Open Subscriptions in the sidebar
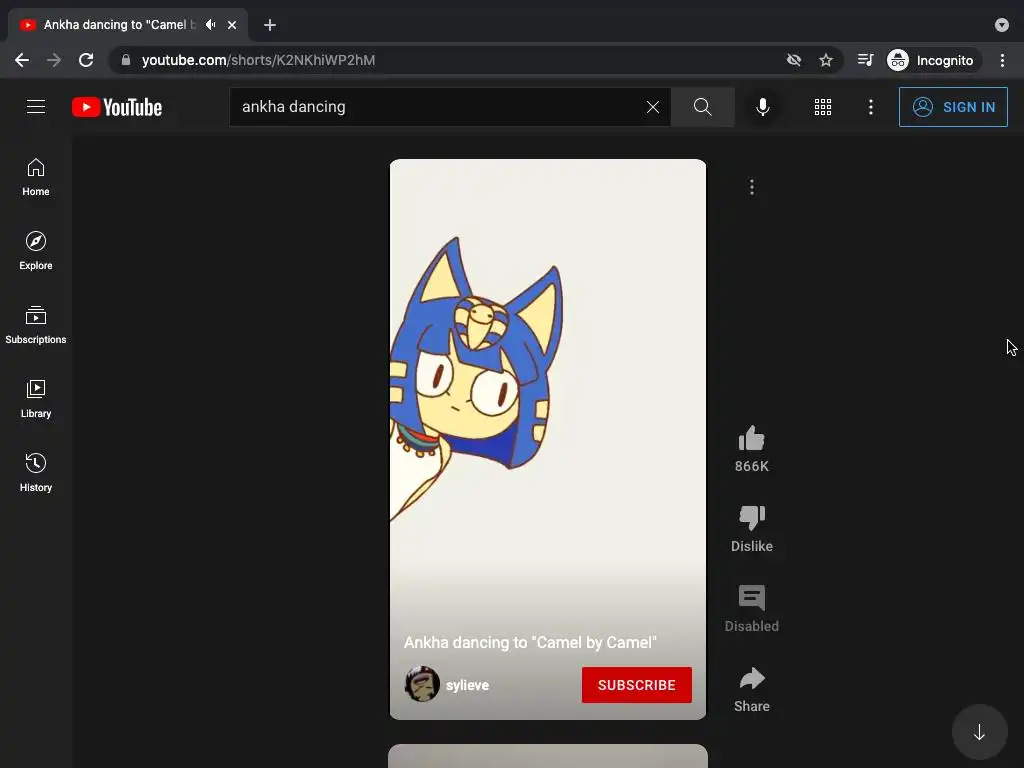This screenshot has width=1024, height=768. tap(36, 325)
